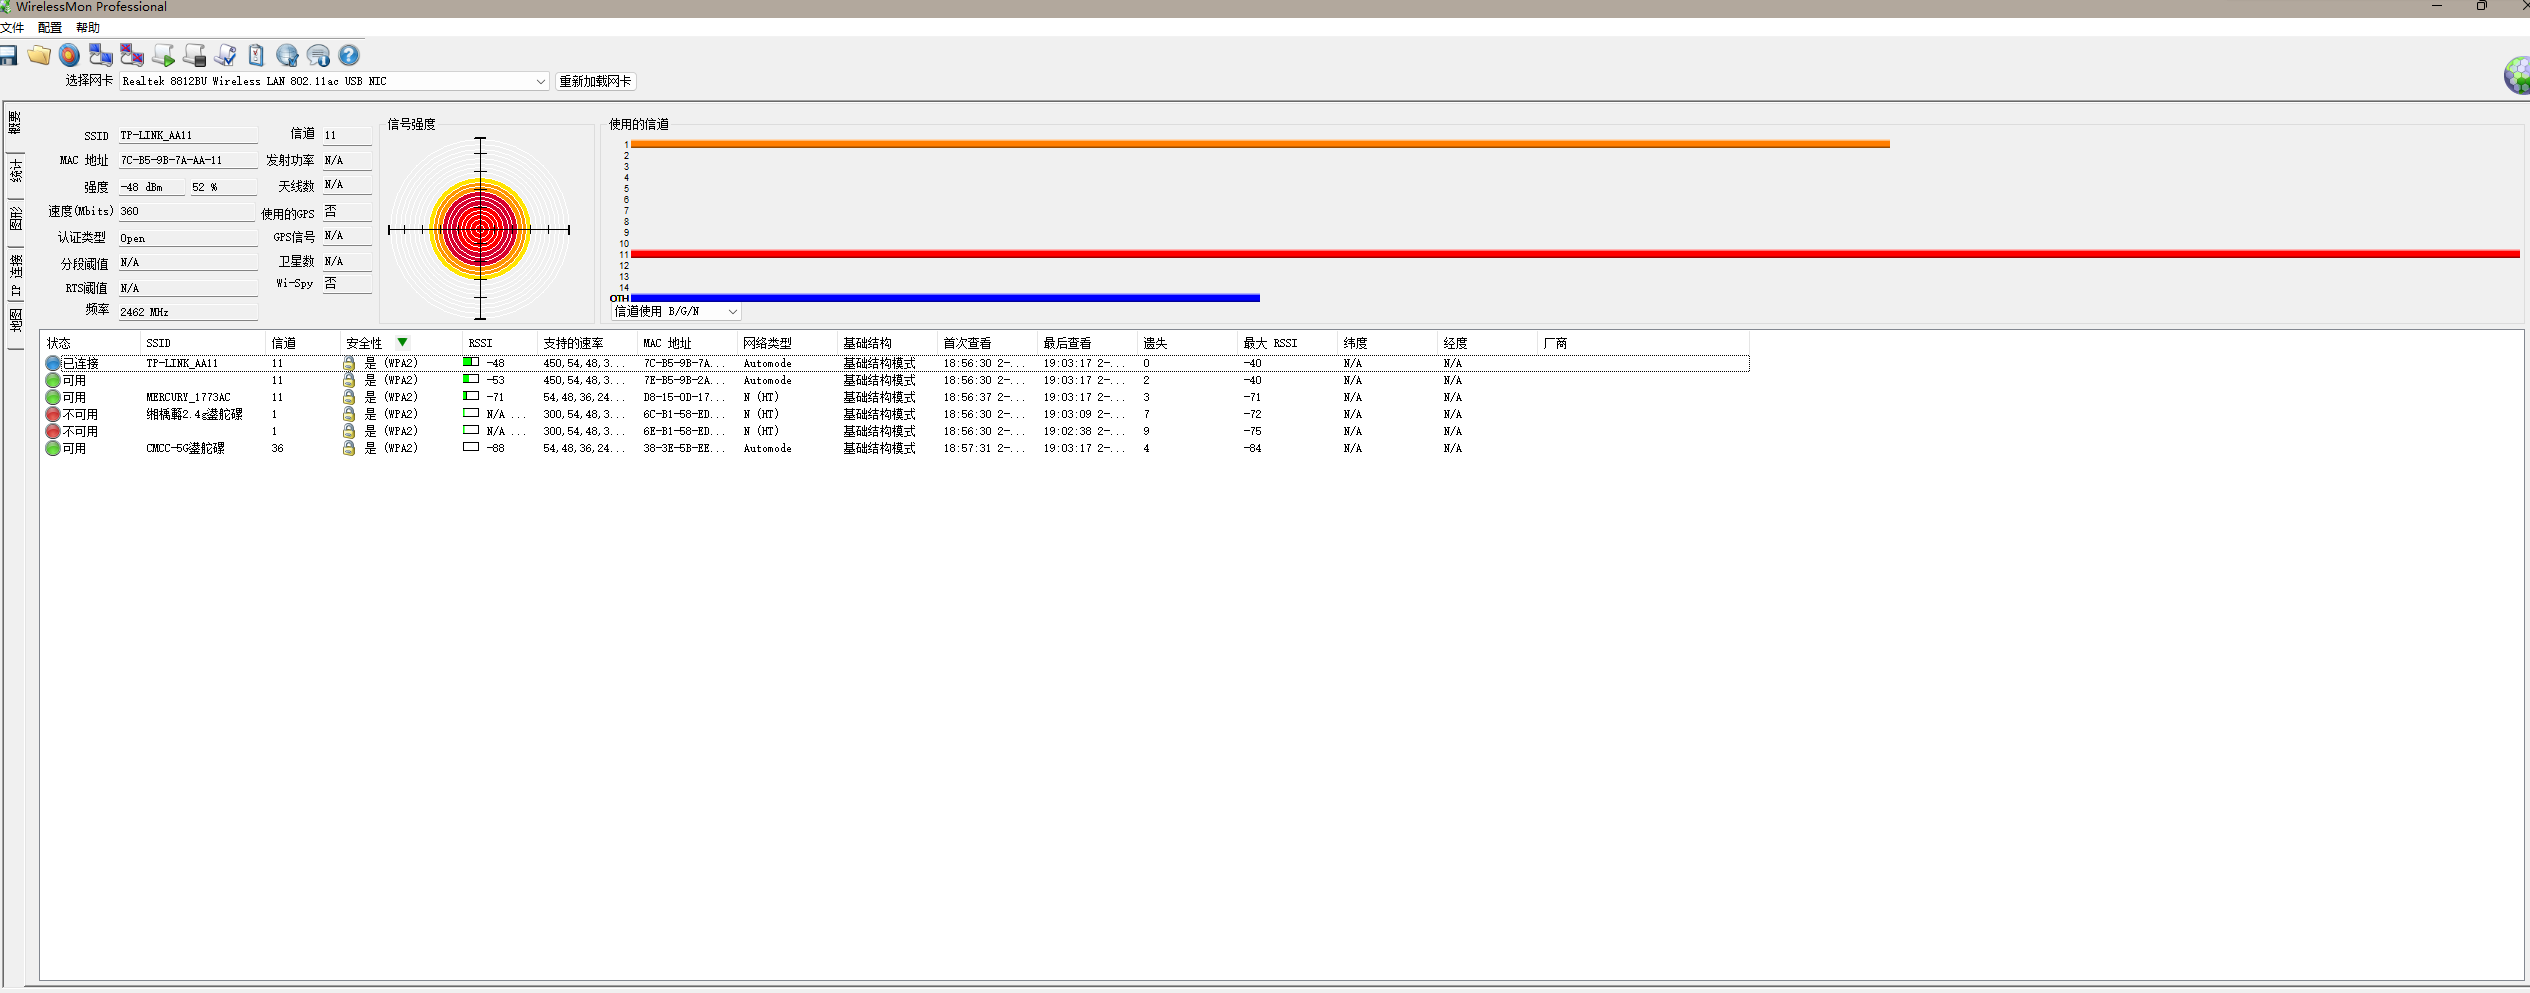Click the save floppy disk toolbar icon
This screenshot has height=993, width=2530.
7,55
